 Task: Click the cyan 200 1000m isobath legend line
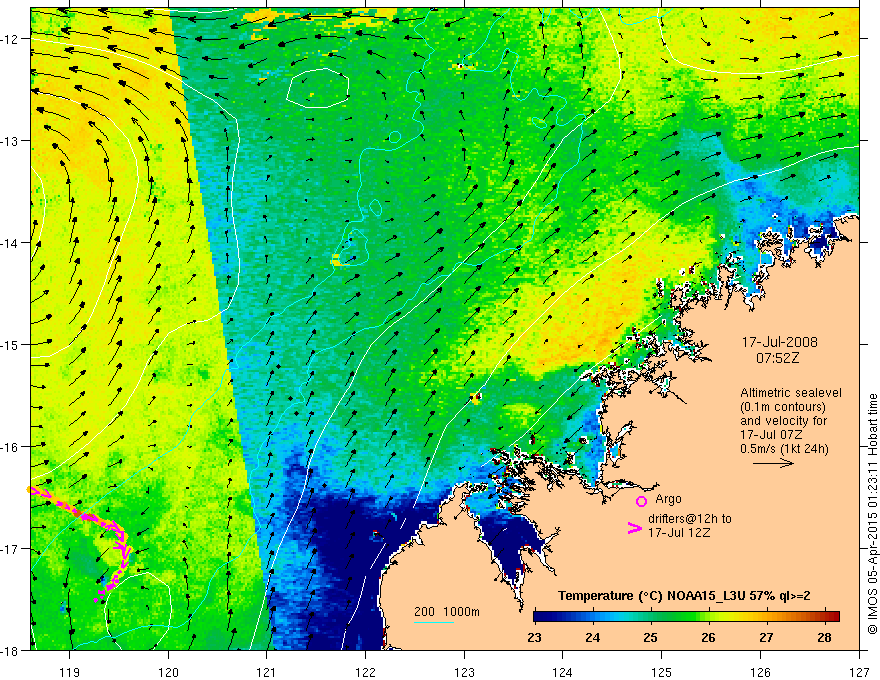[x=434, y=622]
